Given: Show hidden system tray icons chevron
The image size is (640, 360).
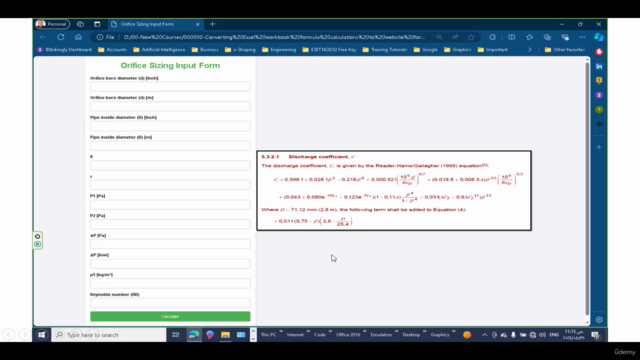Looking at the screenshot, I should (484, 335).
